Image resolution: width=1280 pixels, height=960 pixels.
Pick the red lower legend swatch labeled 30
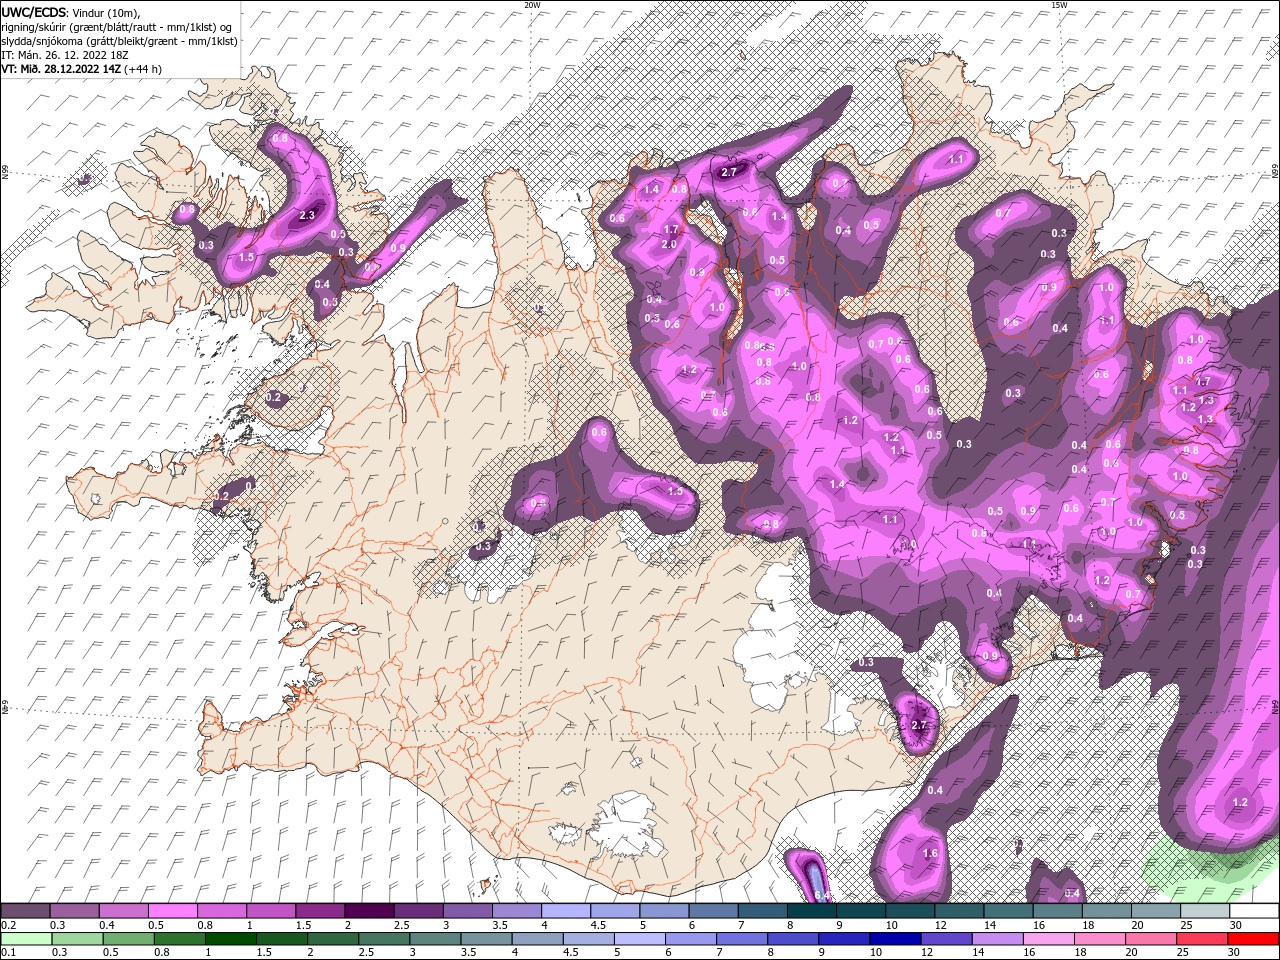[1253, 938]
